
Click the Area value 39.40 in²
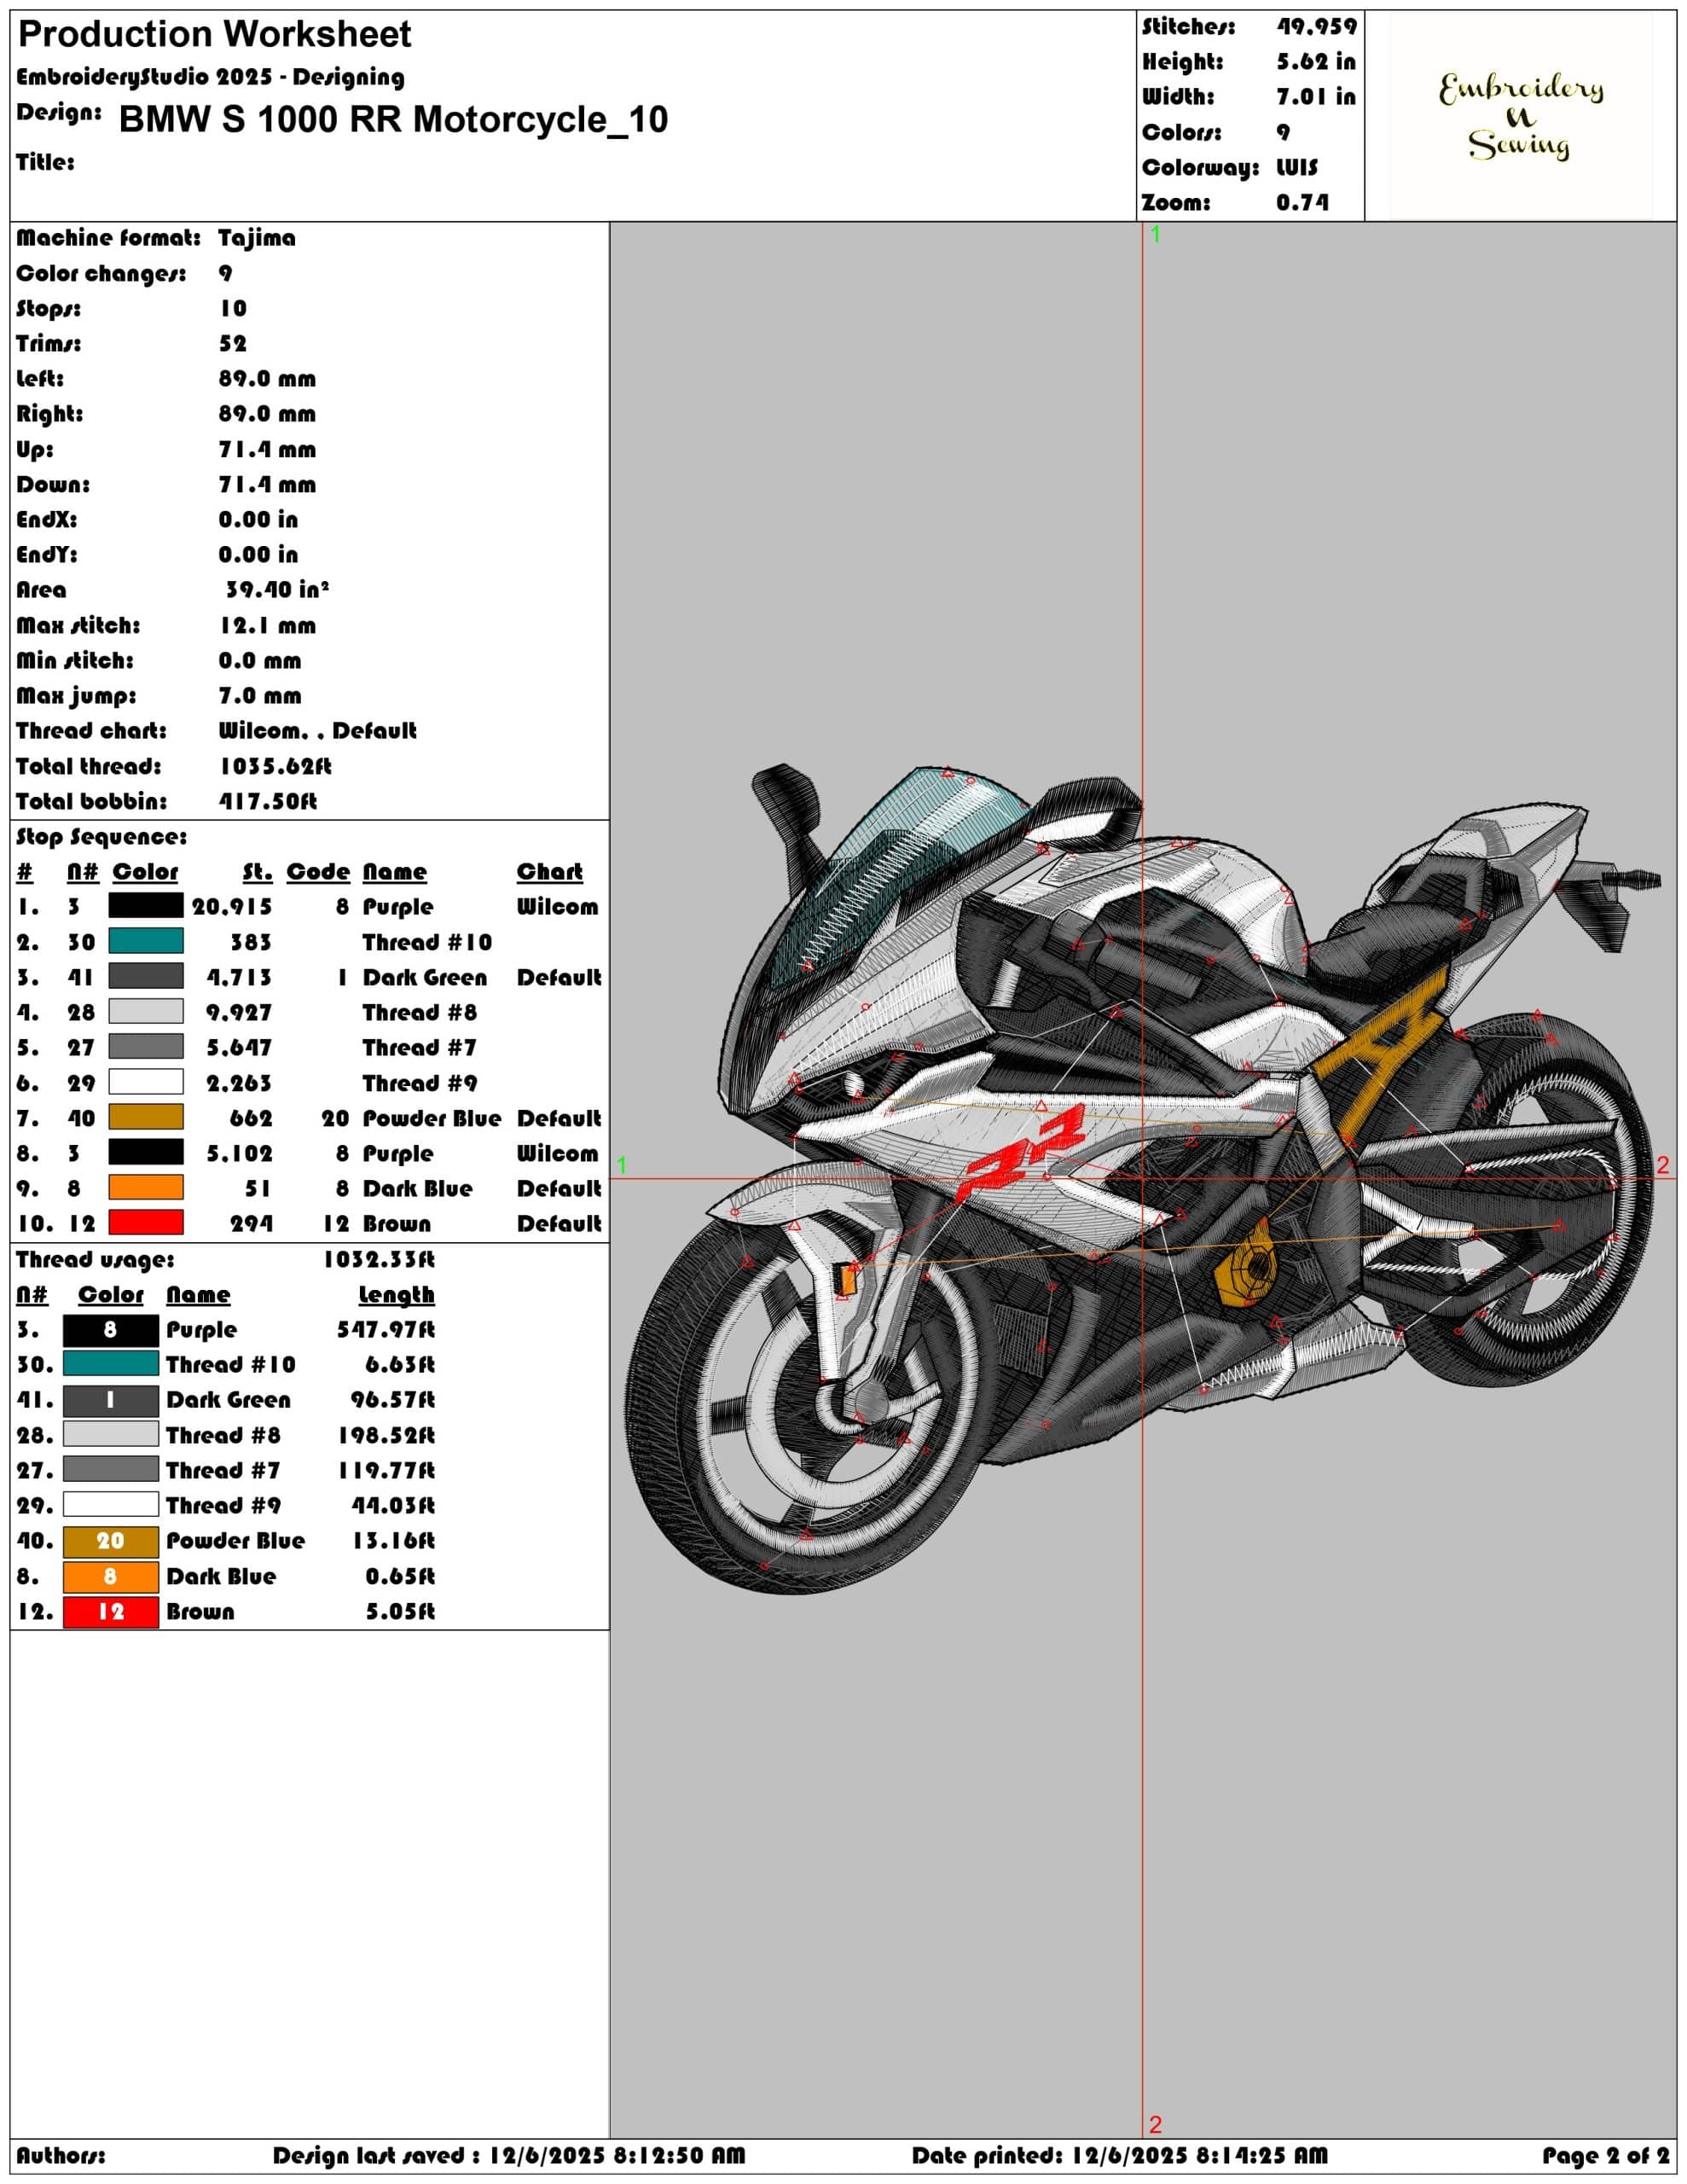(277, 590)
